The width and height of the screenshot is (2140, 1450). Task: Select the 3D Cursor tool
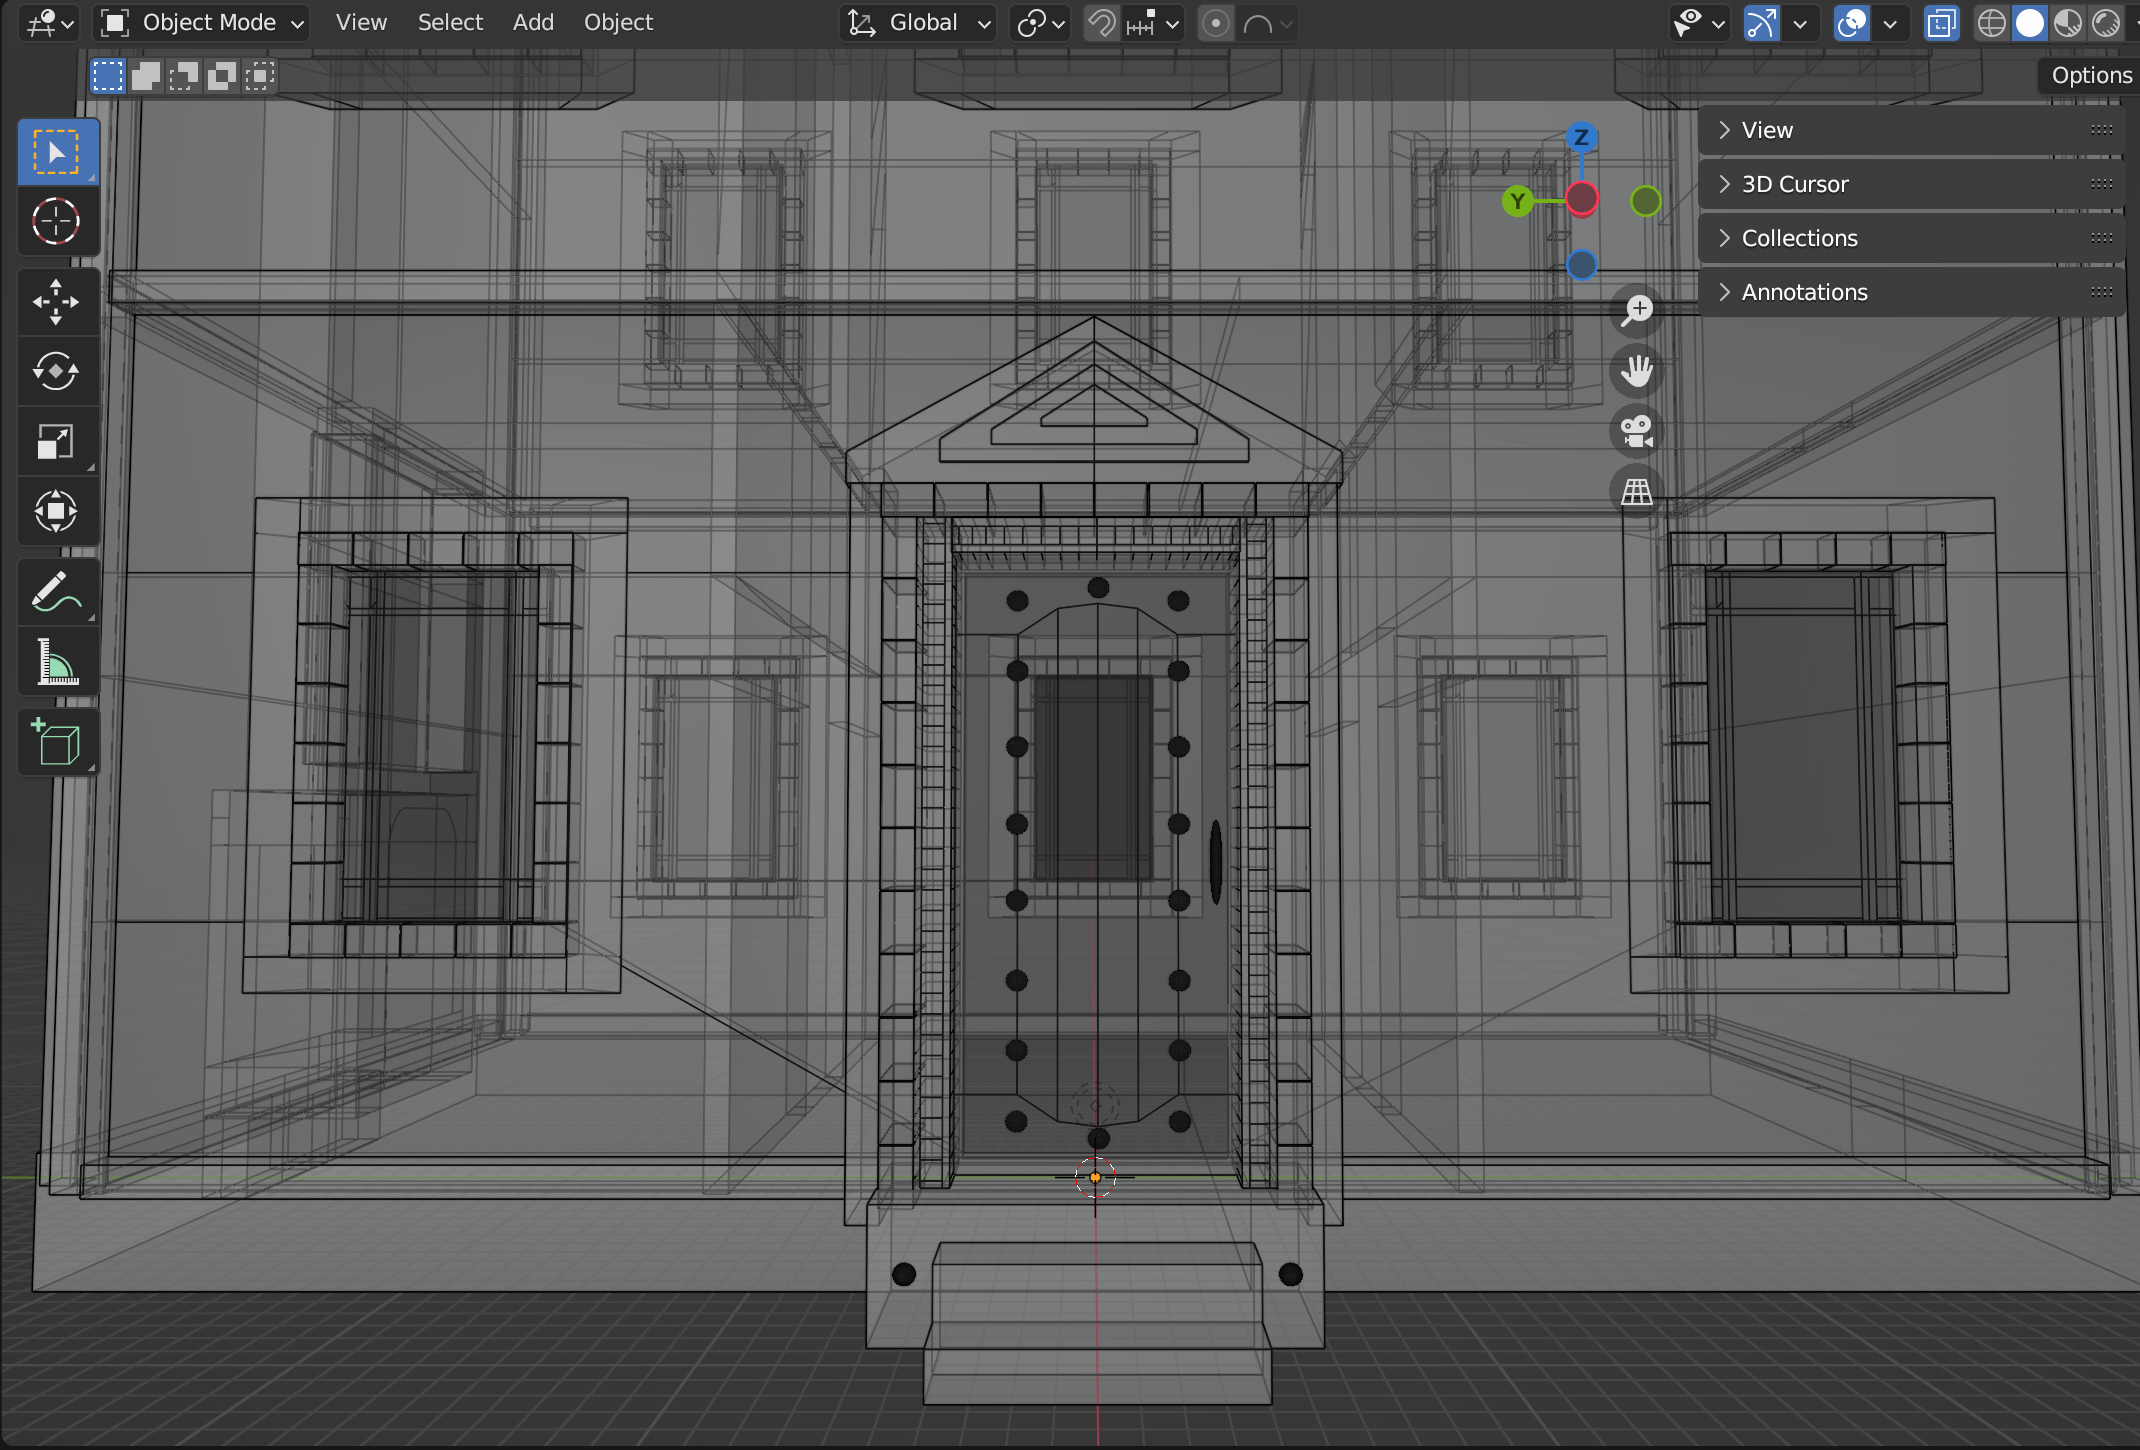(x=56, y=222)
